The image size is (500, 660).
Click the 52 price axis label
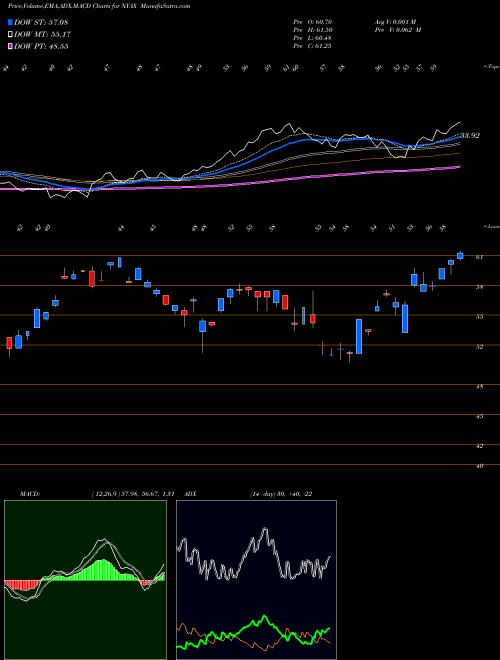pyautogui.click(x=479, y=346)
